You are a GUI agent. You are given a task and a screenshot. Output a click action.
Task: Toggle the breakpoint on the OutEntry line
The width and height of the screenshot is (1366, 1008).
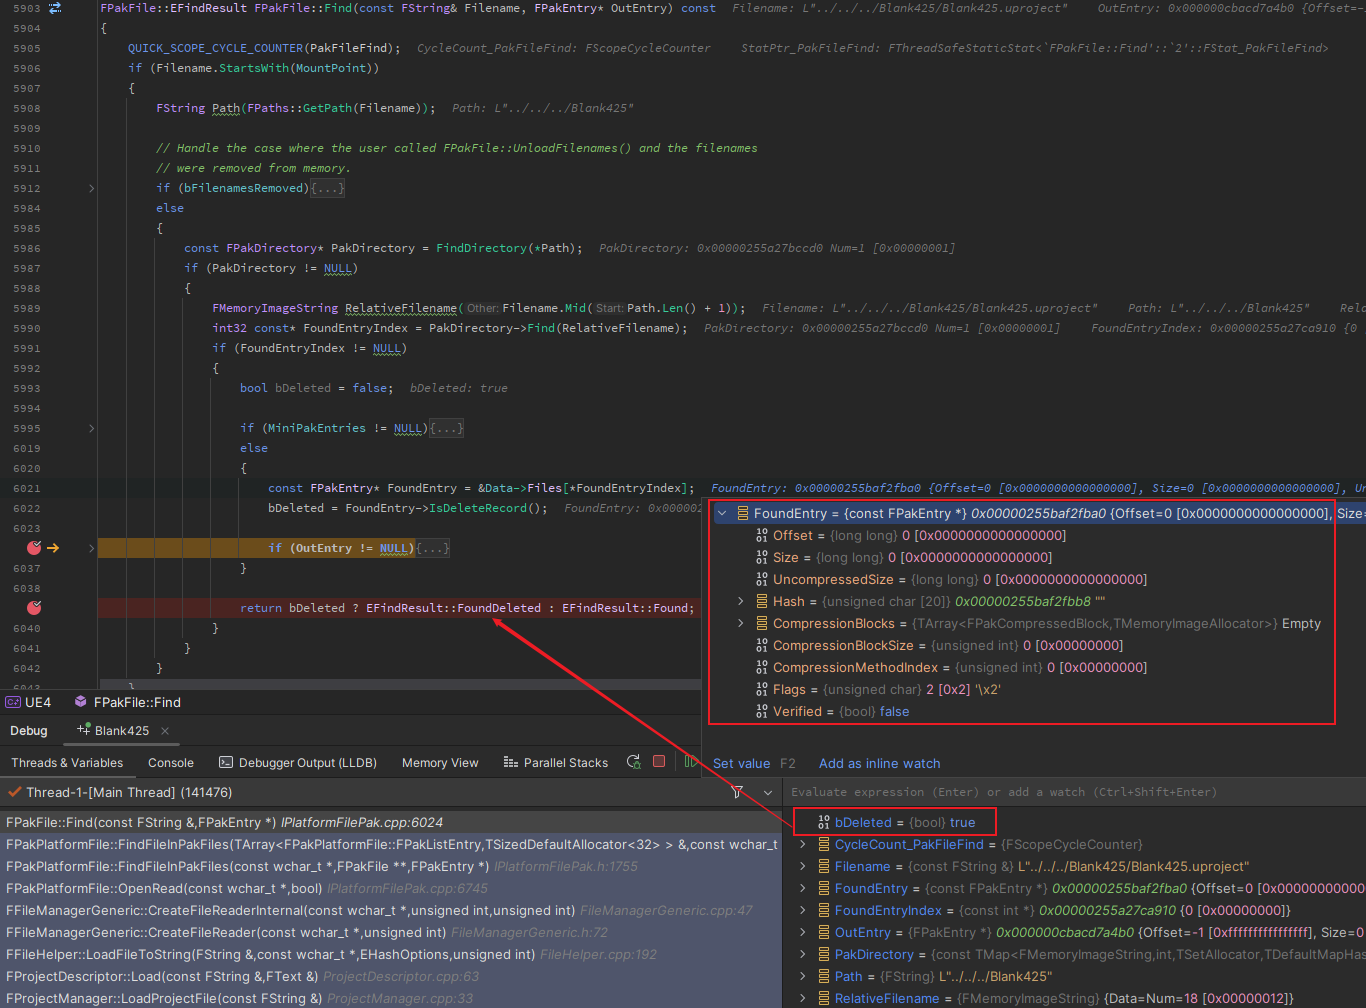[34, 548]
